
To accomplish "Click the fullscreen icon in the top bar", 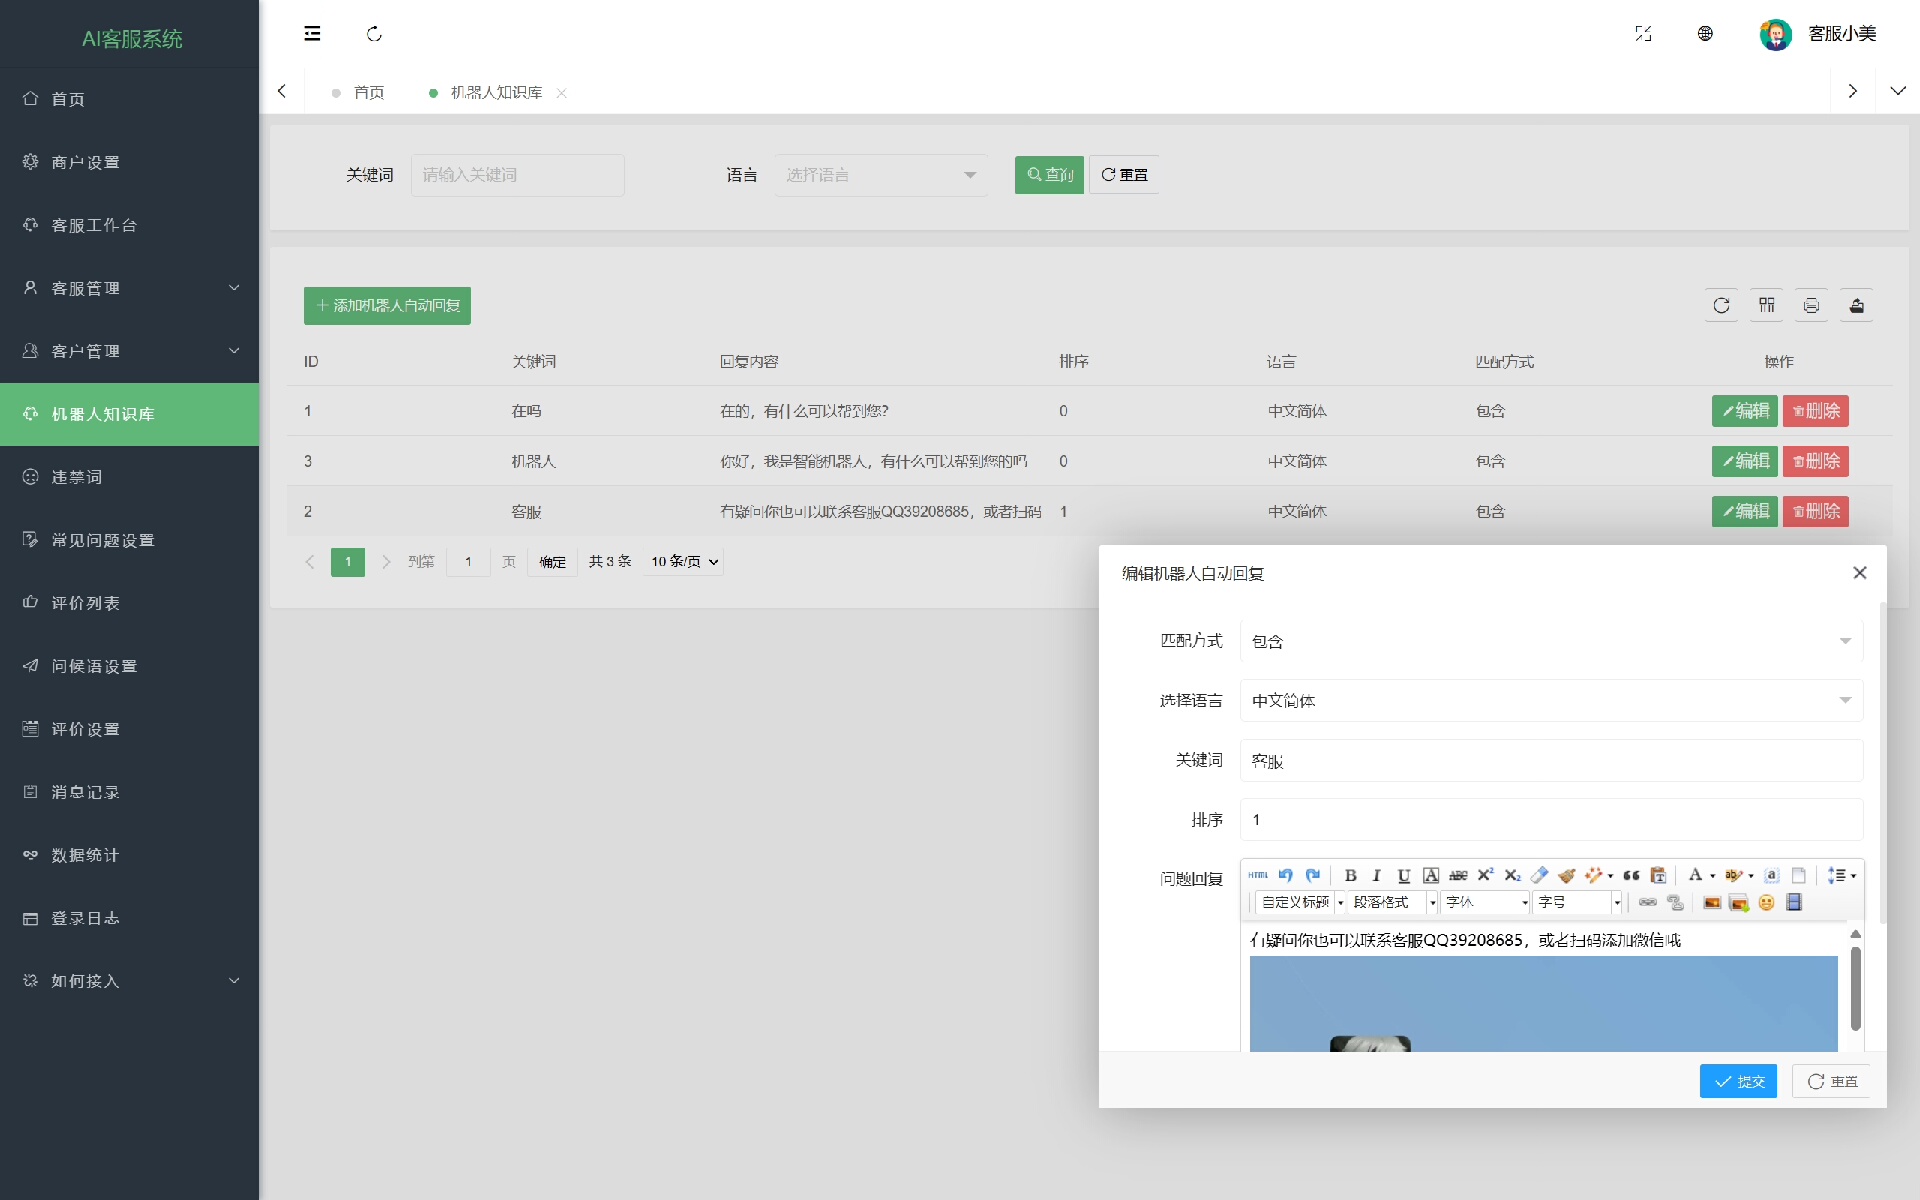I will coord(1643,34).
